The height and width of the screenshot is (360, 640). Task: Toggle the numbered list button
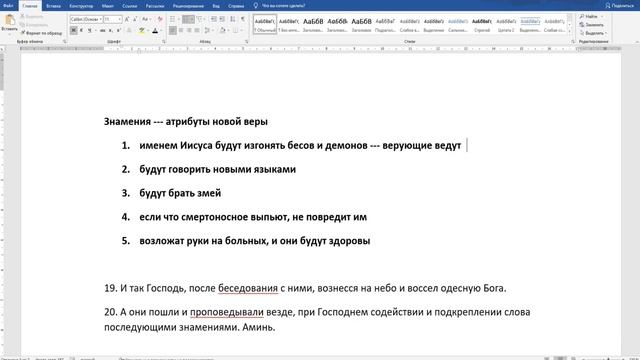pos(187,19)
